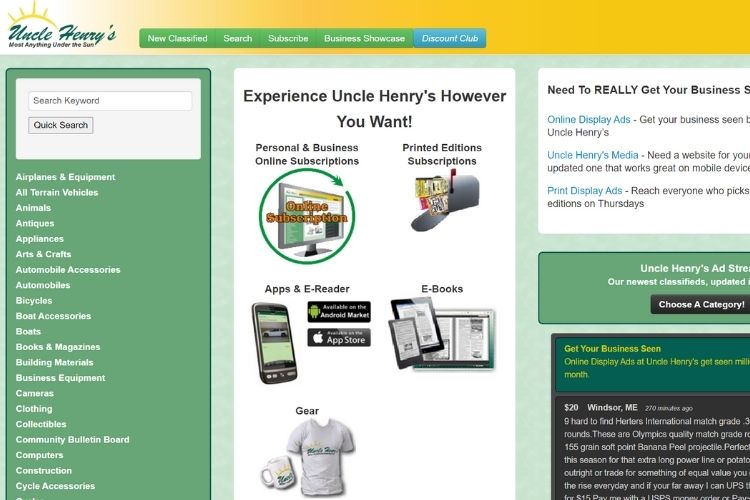Select the Animals category
Screen dimensions: 750x500
click(33, 208)
